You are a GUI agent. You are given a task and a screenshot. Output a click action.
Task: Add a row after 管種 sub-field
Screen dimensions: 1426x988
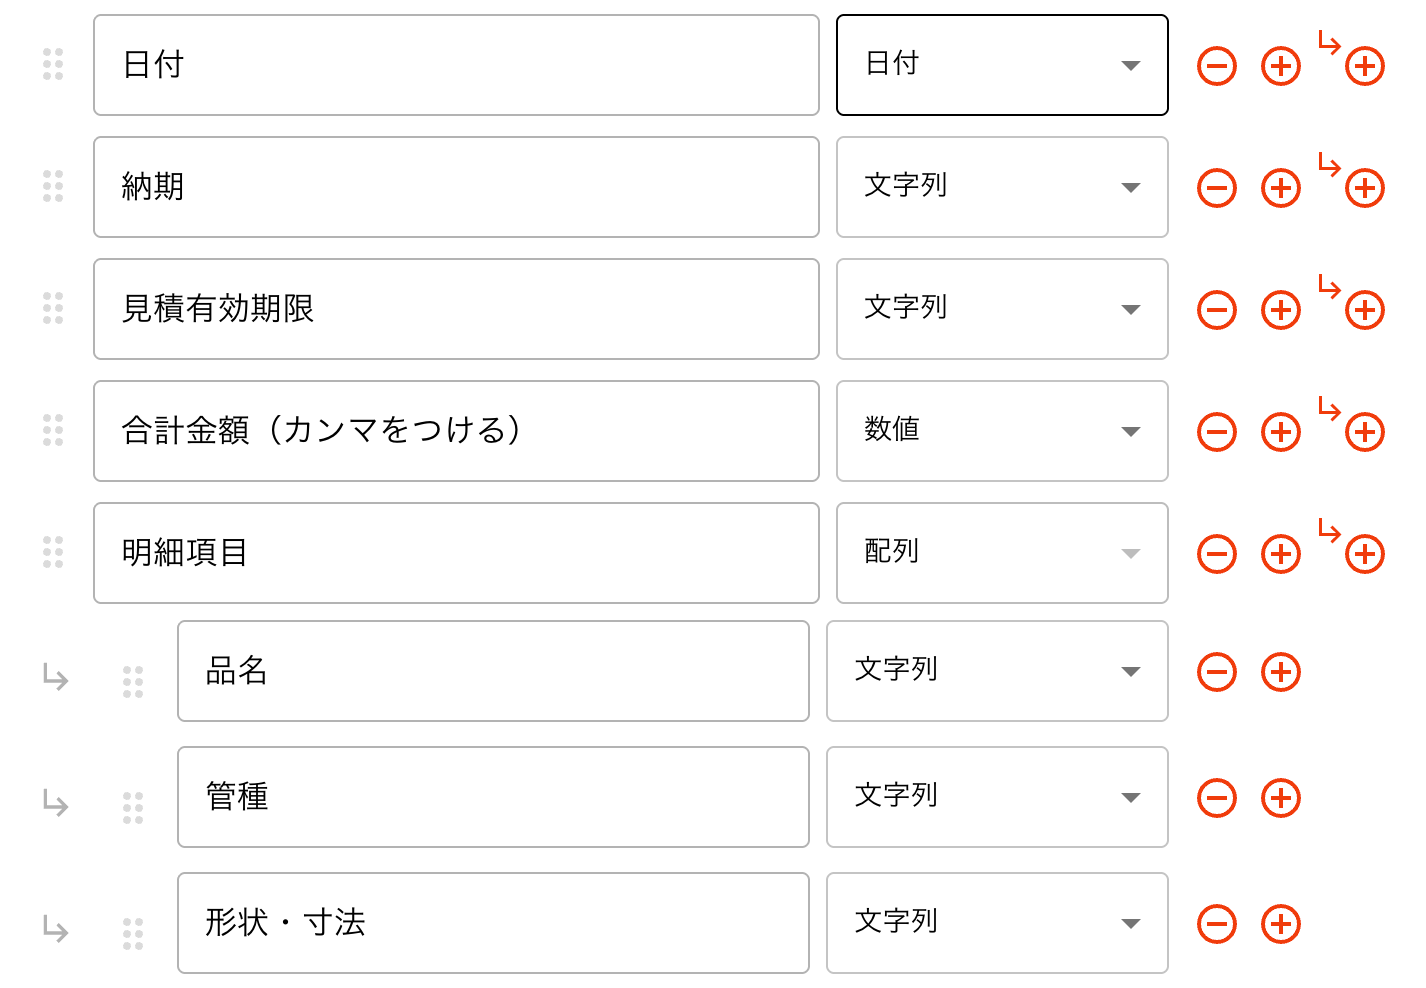tap(1281, 798)
